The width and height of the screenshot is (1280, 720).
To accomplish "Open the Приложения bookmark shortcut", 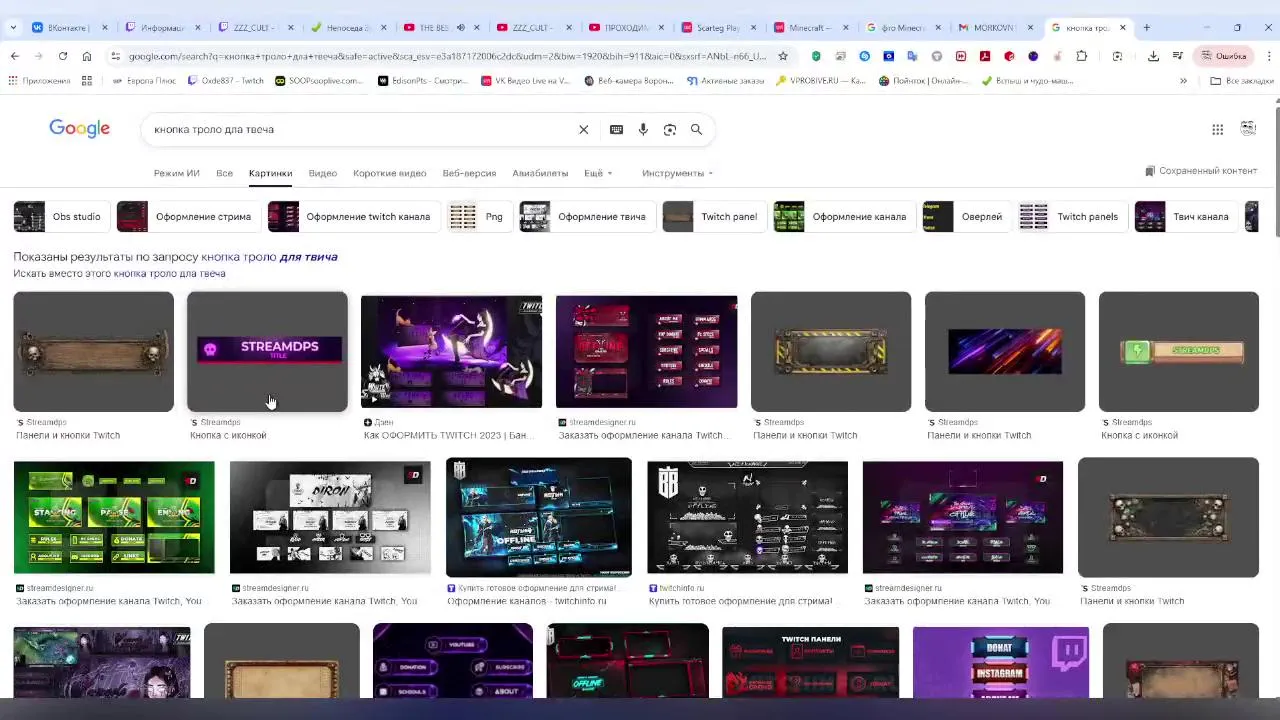I will pos(39,80).
